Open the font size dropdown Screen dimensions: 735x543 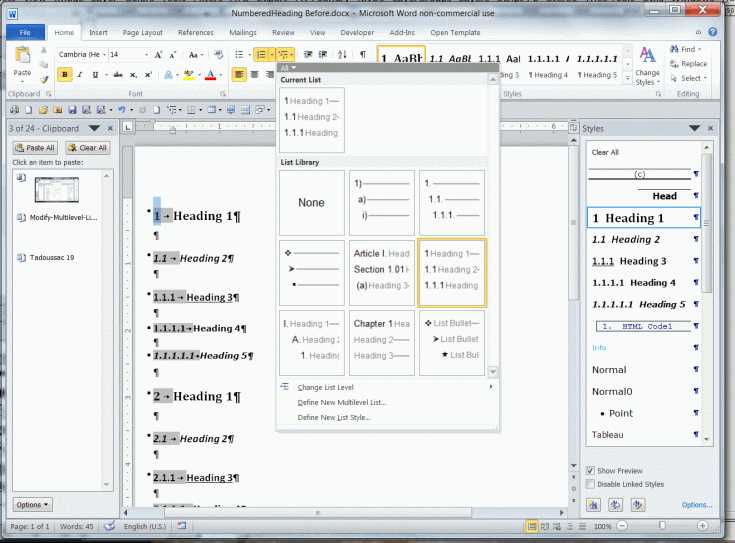146,55
